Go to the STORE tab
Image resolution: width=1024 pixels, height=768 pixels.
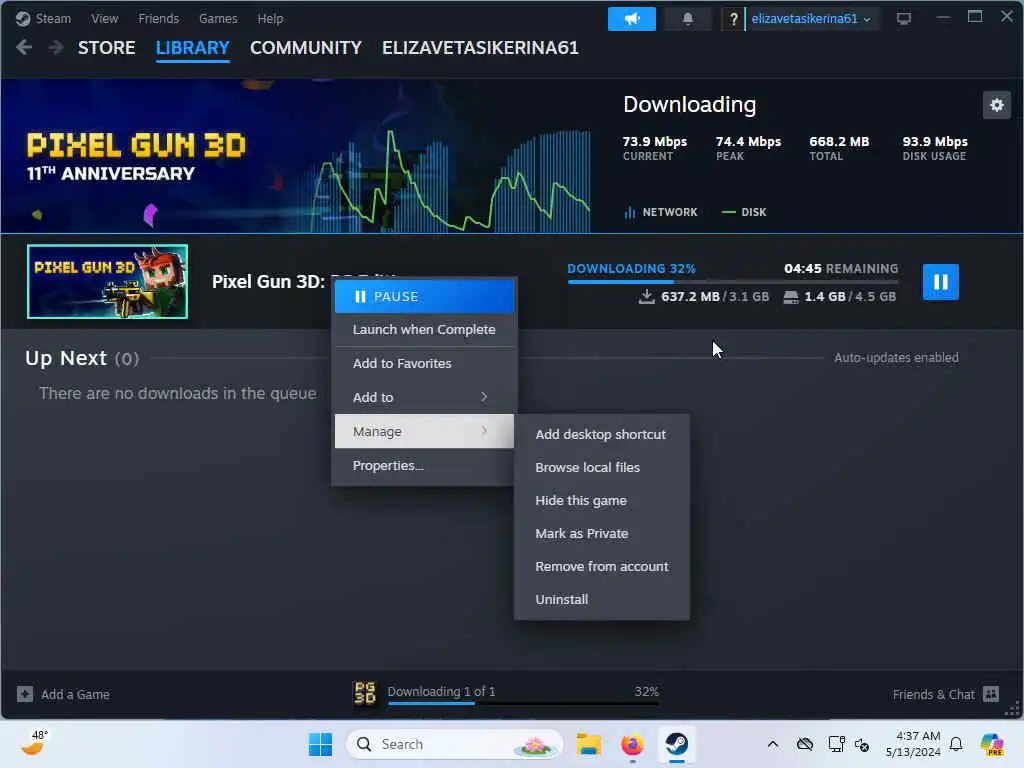point(106,48)
